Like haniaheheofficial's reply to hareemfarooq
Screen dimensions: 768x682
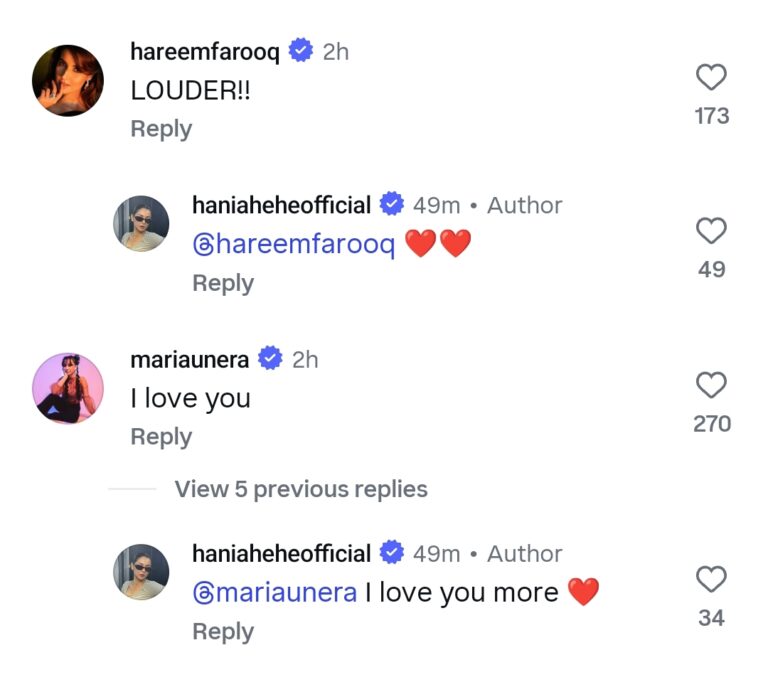point(711,232)
